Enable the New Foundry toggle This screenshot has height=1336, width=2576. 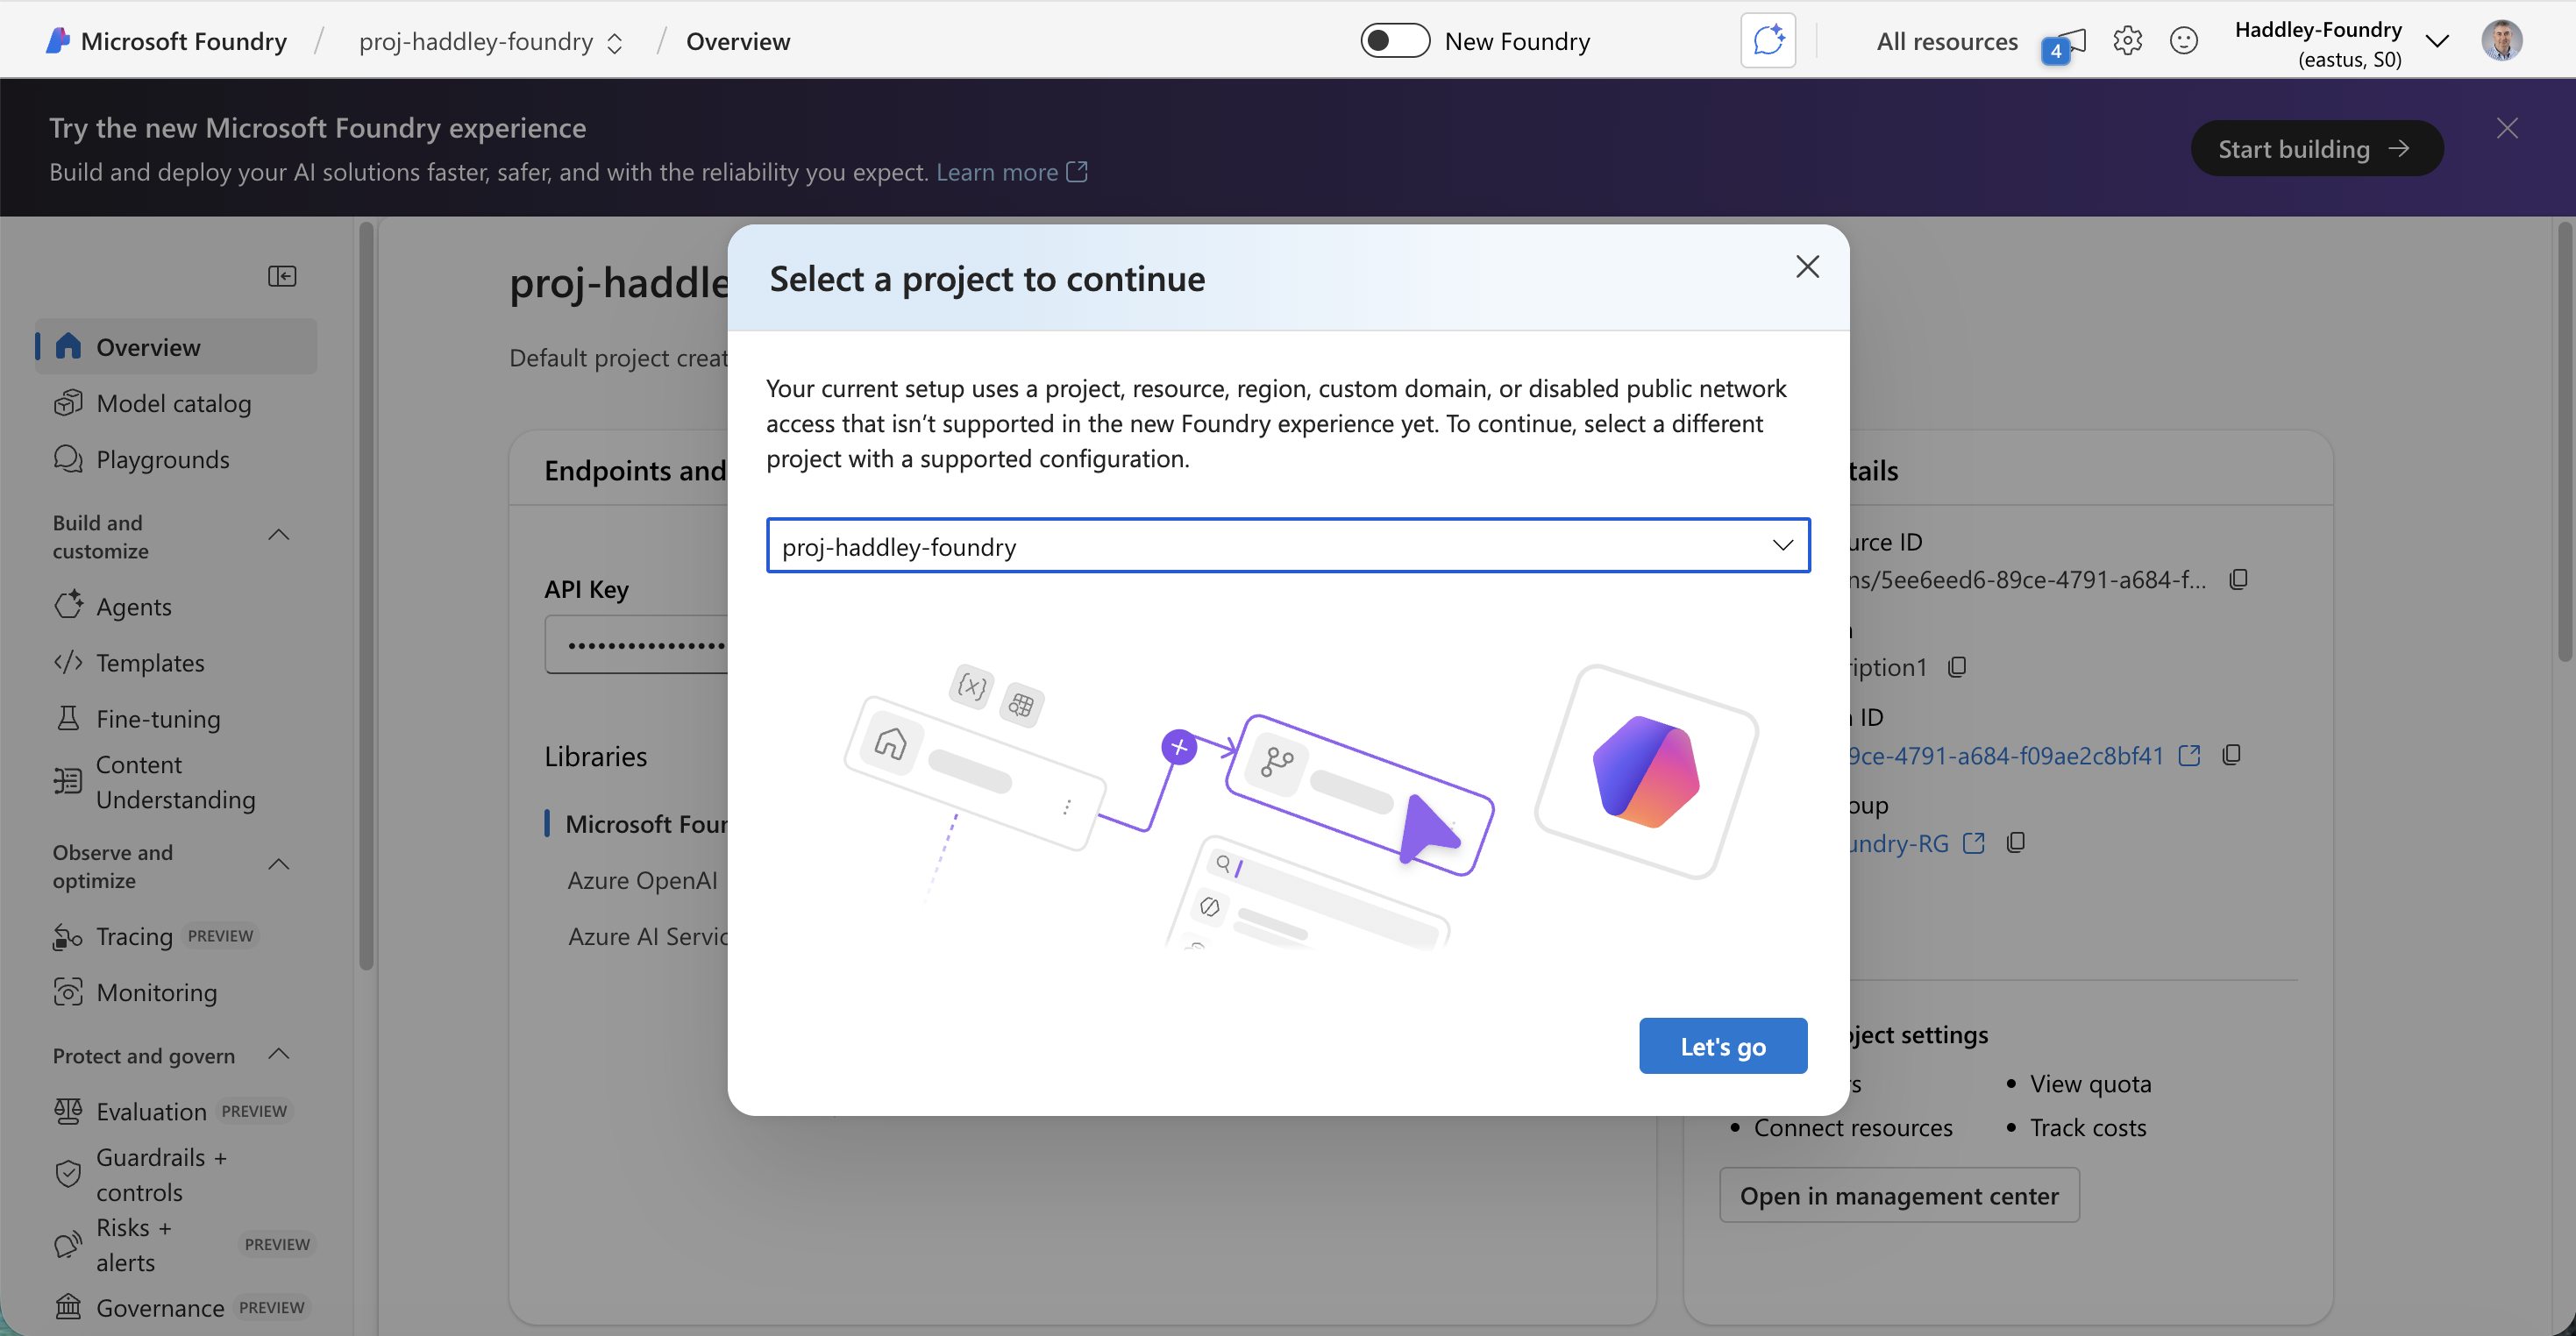point(1394,40)
